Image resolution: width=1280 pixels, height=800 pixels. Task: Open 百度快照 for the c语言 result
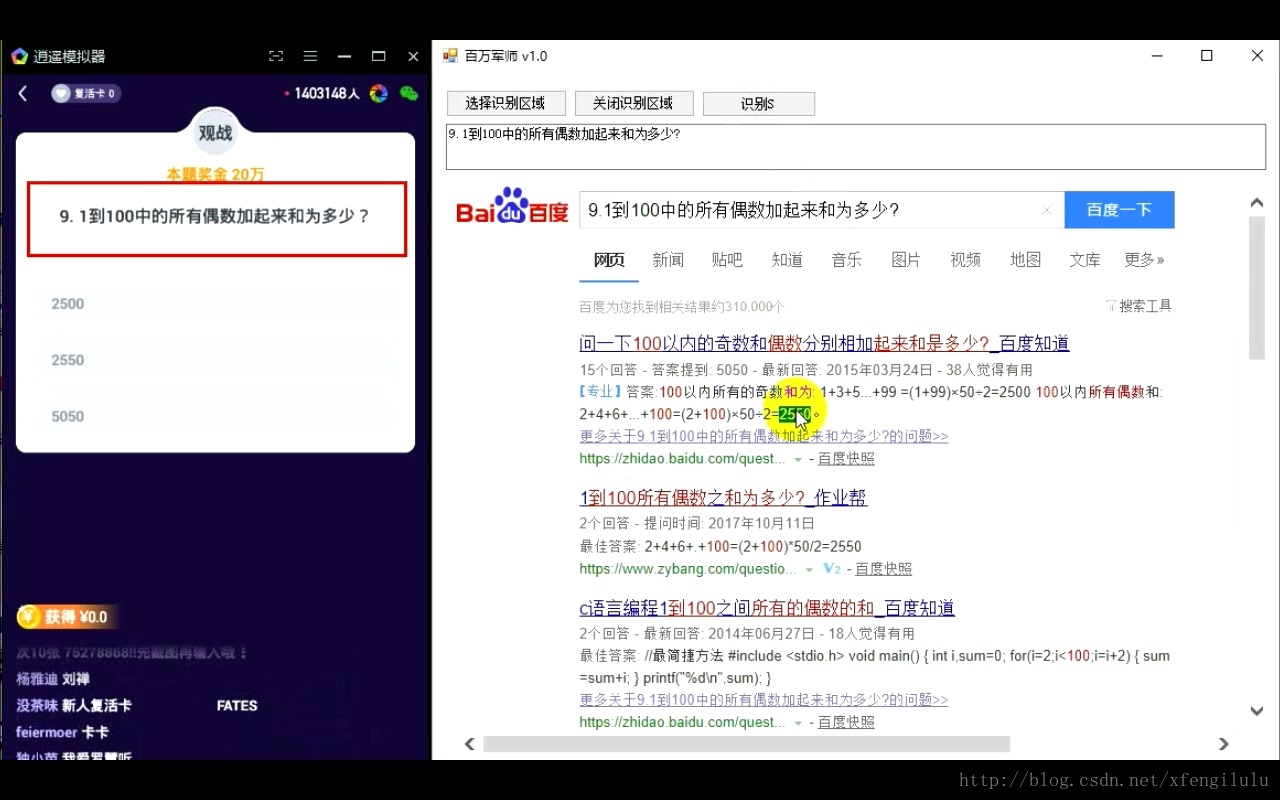click(846, 722)
